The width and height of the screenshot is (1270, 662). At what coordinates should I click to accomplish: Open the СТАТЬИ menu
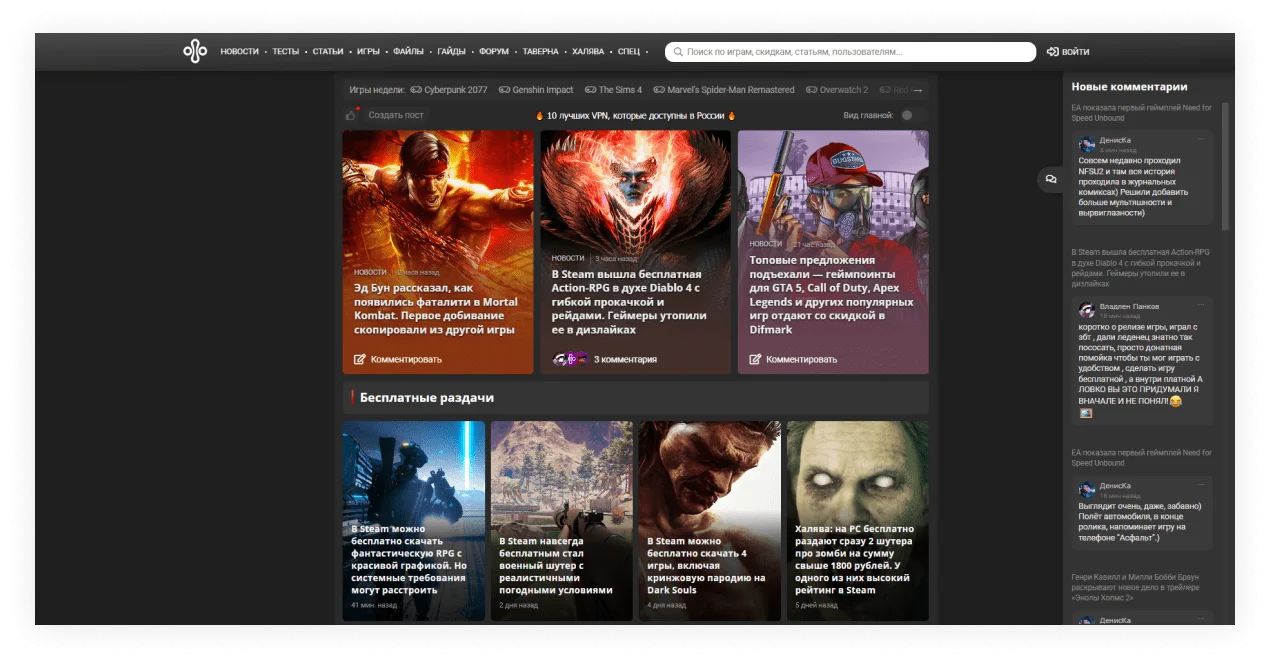328,51
